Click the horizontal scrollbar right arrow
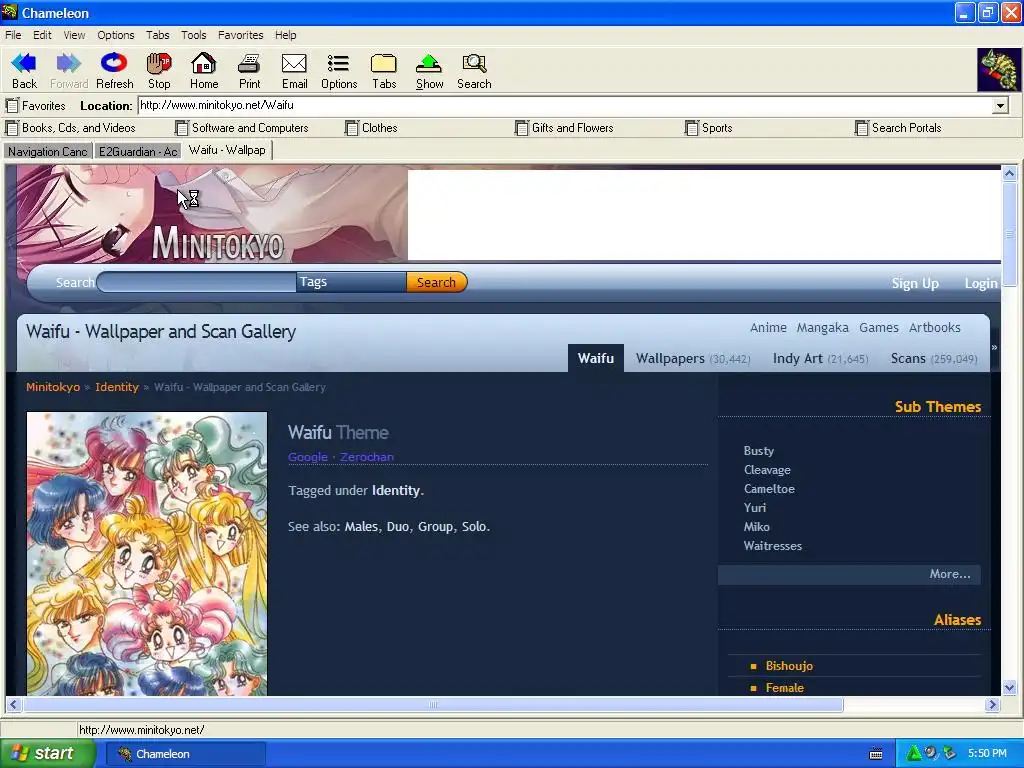The width and height of the screenshot is (1024, 768). click(x=993, y=705)
